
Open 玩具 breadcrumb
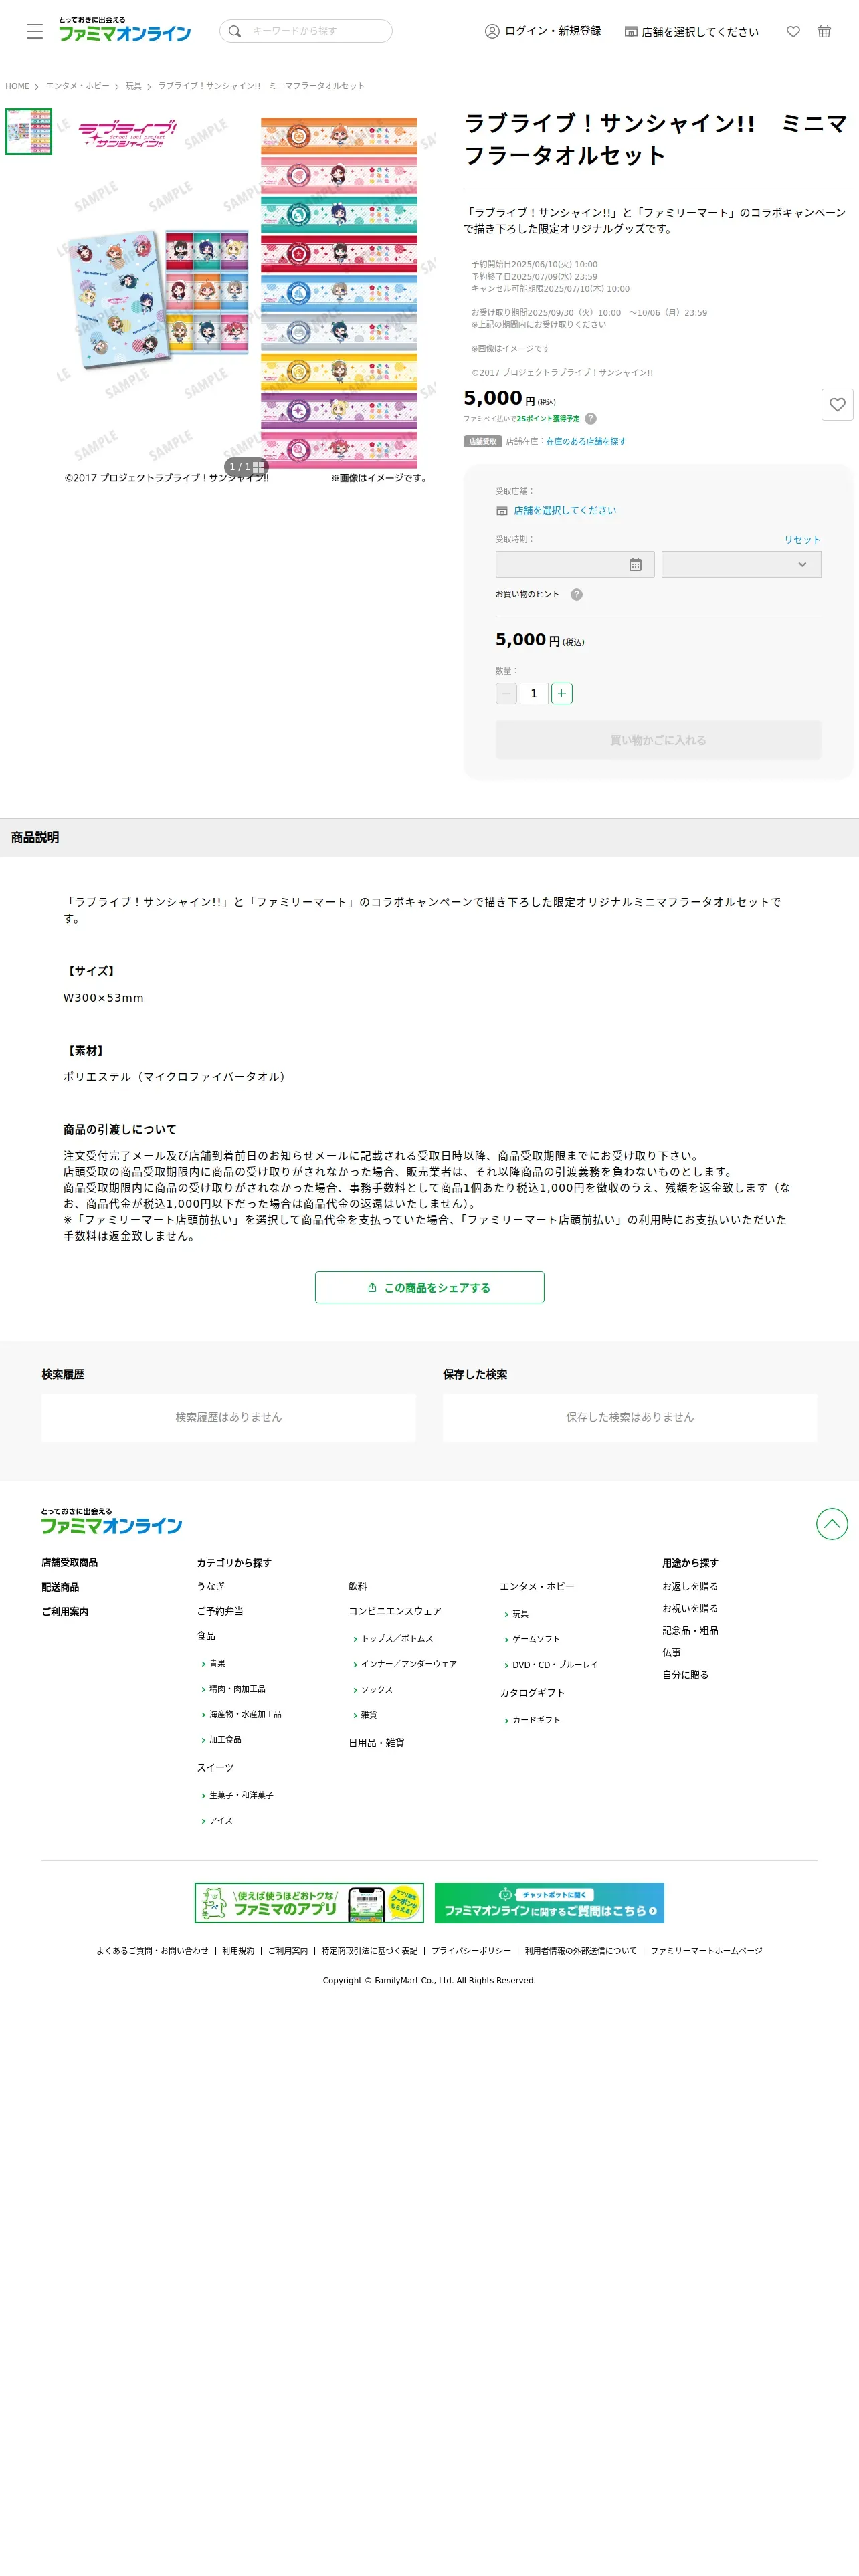(x=133, y=86)
